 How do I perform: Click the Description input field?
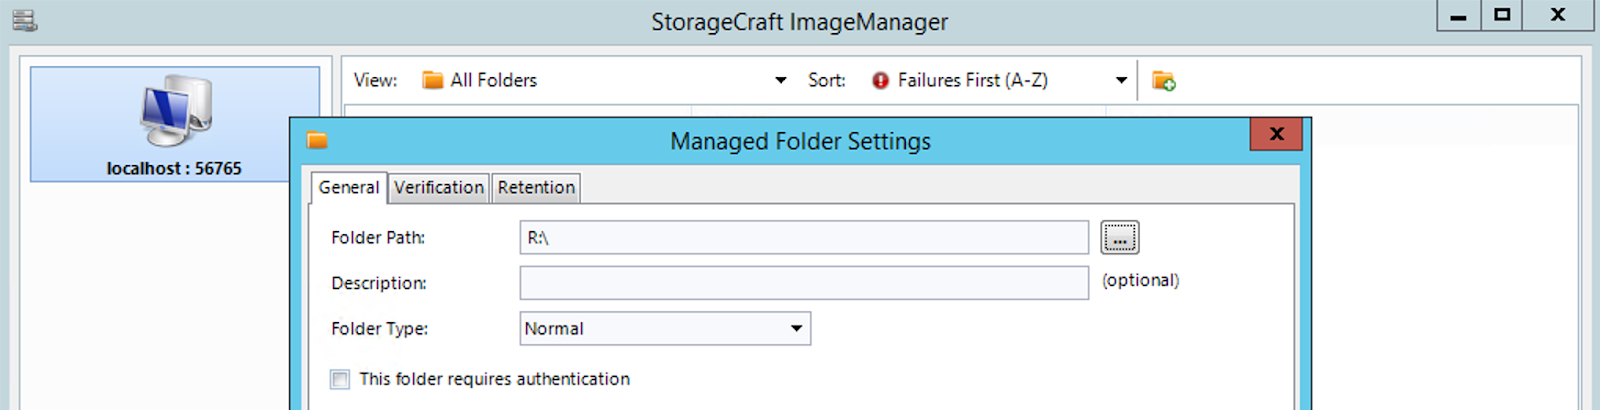804,283
